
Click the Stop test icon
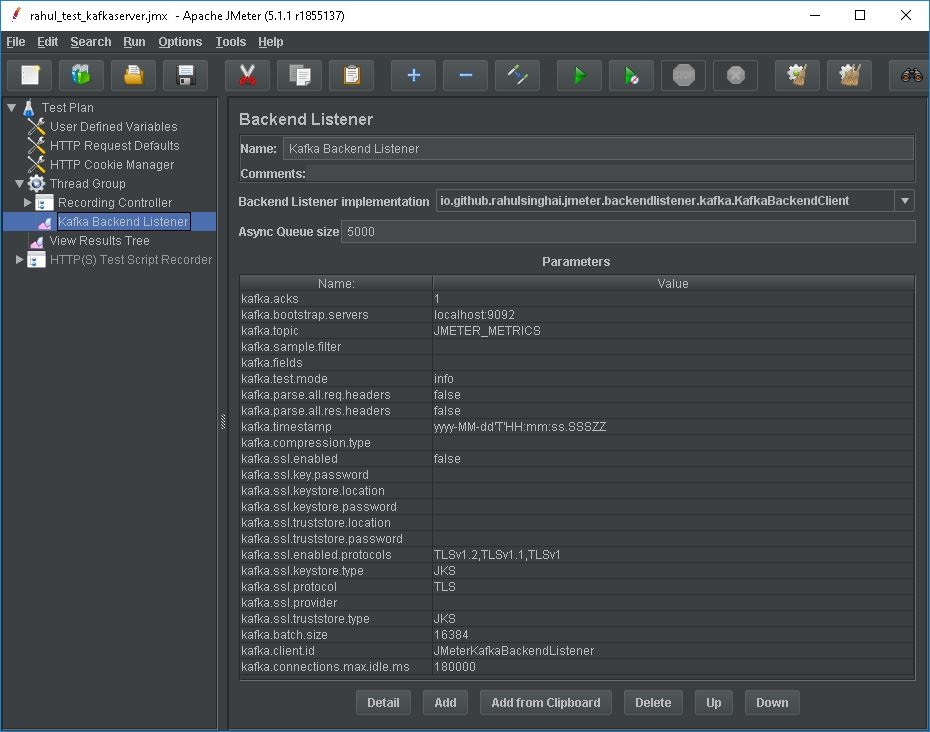tap(684, 75)
